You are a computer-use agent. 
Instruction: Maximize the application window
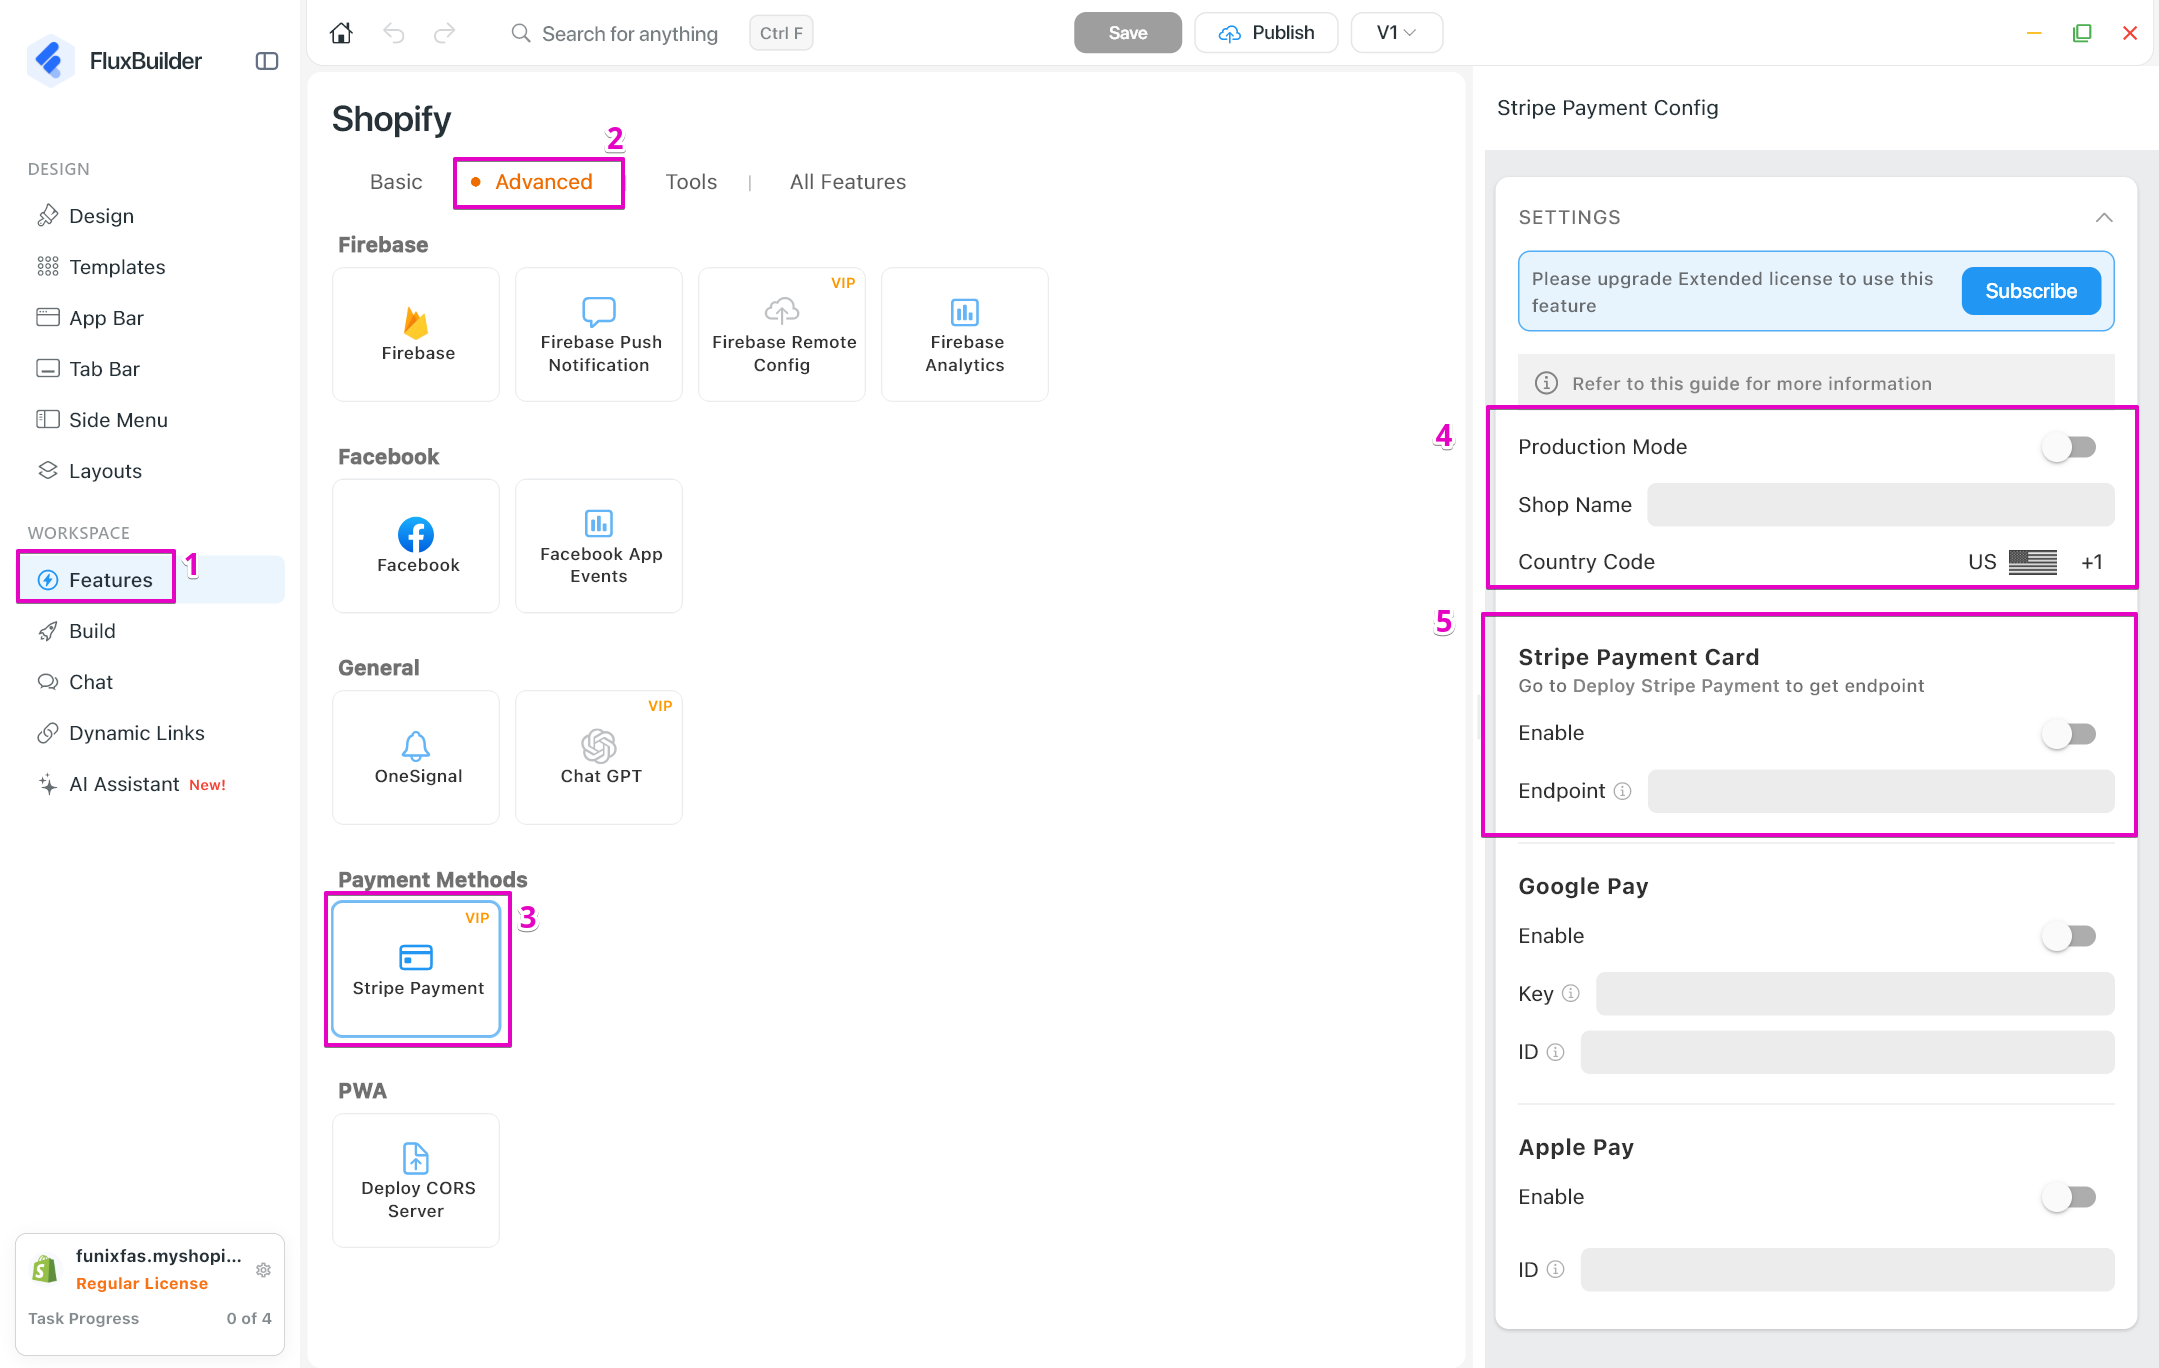2082,33
